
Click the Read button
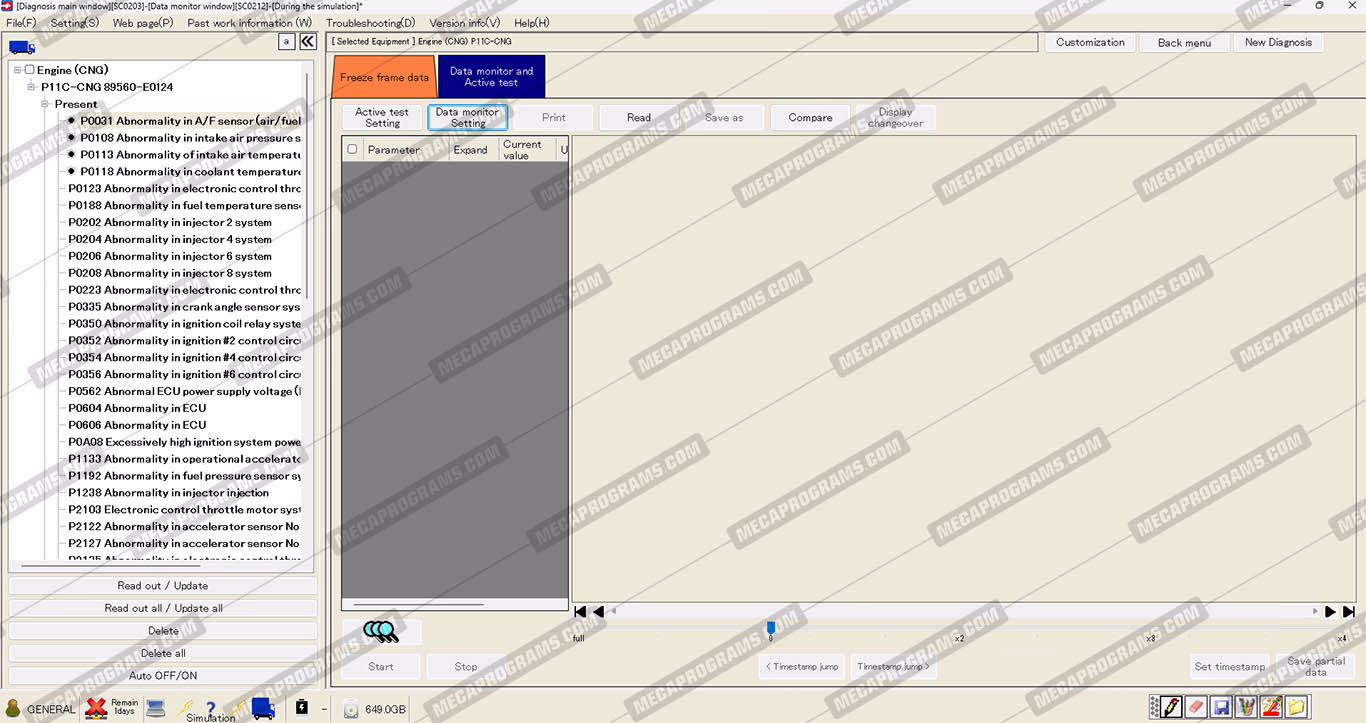click(x=639, y=118)
